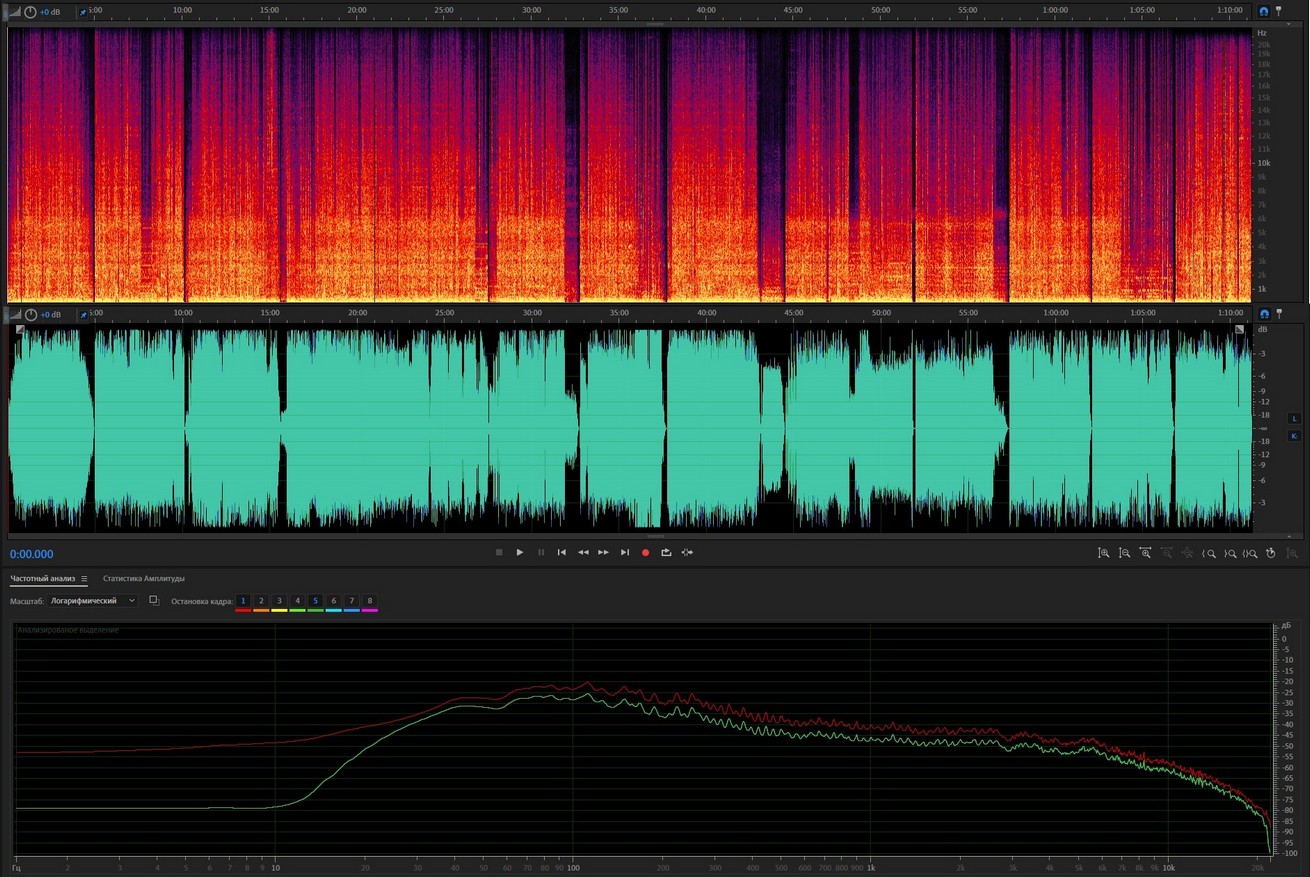Open Частотный анализ panel menu icon
1310x877 pixels.
pos(84,579)
